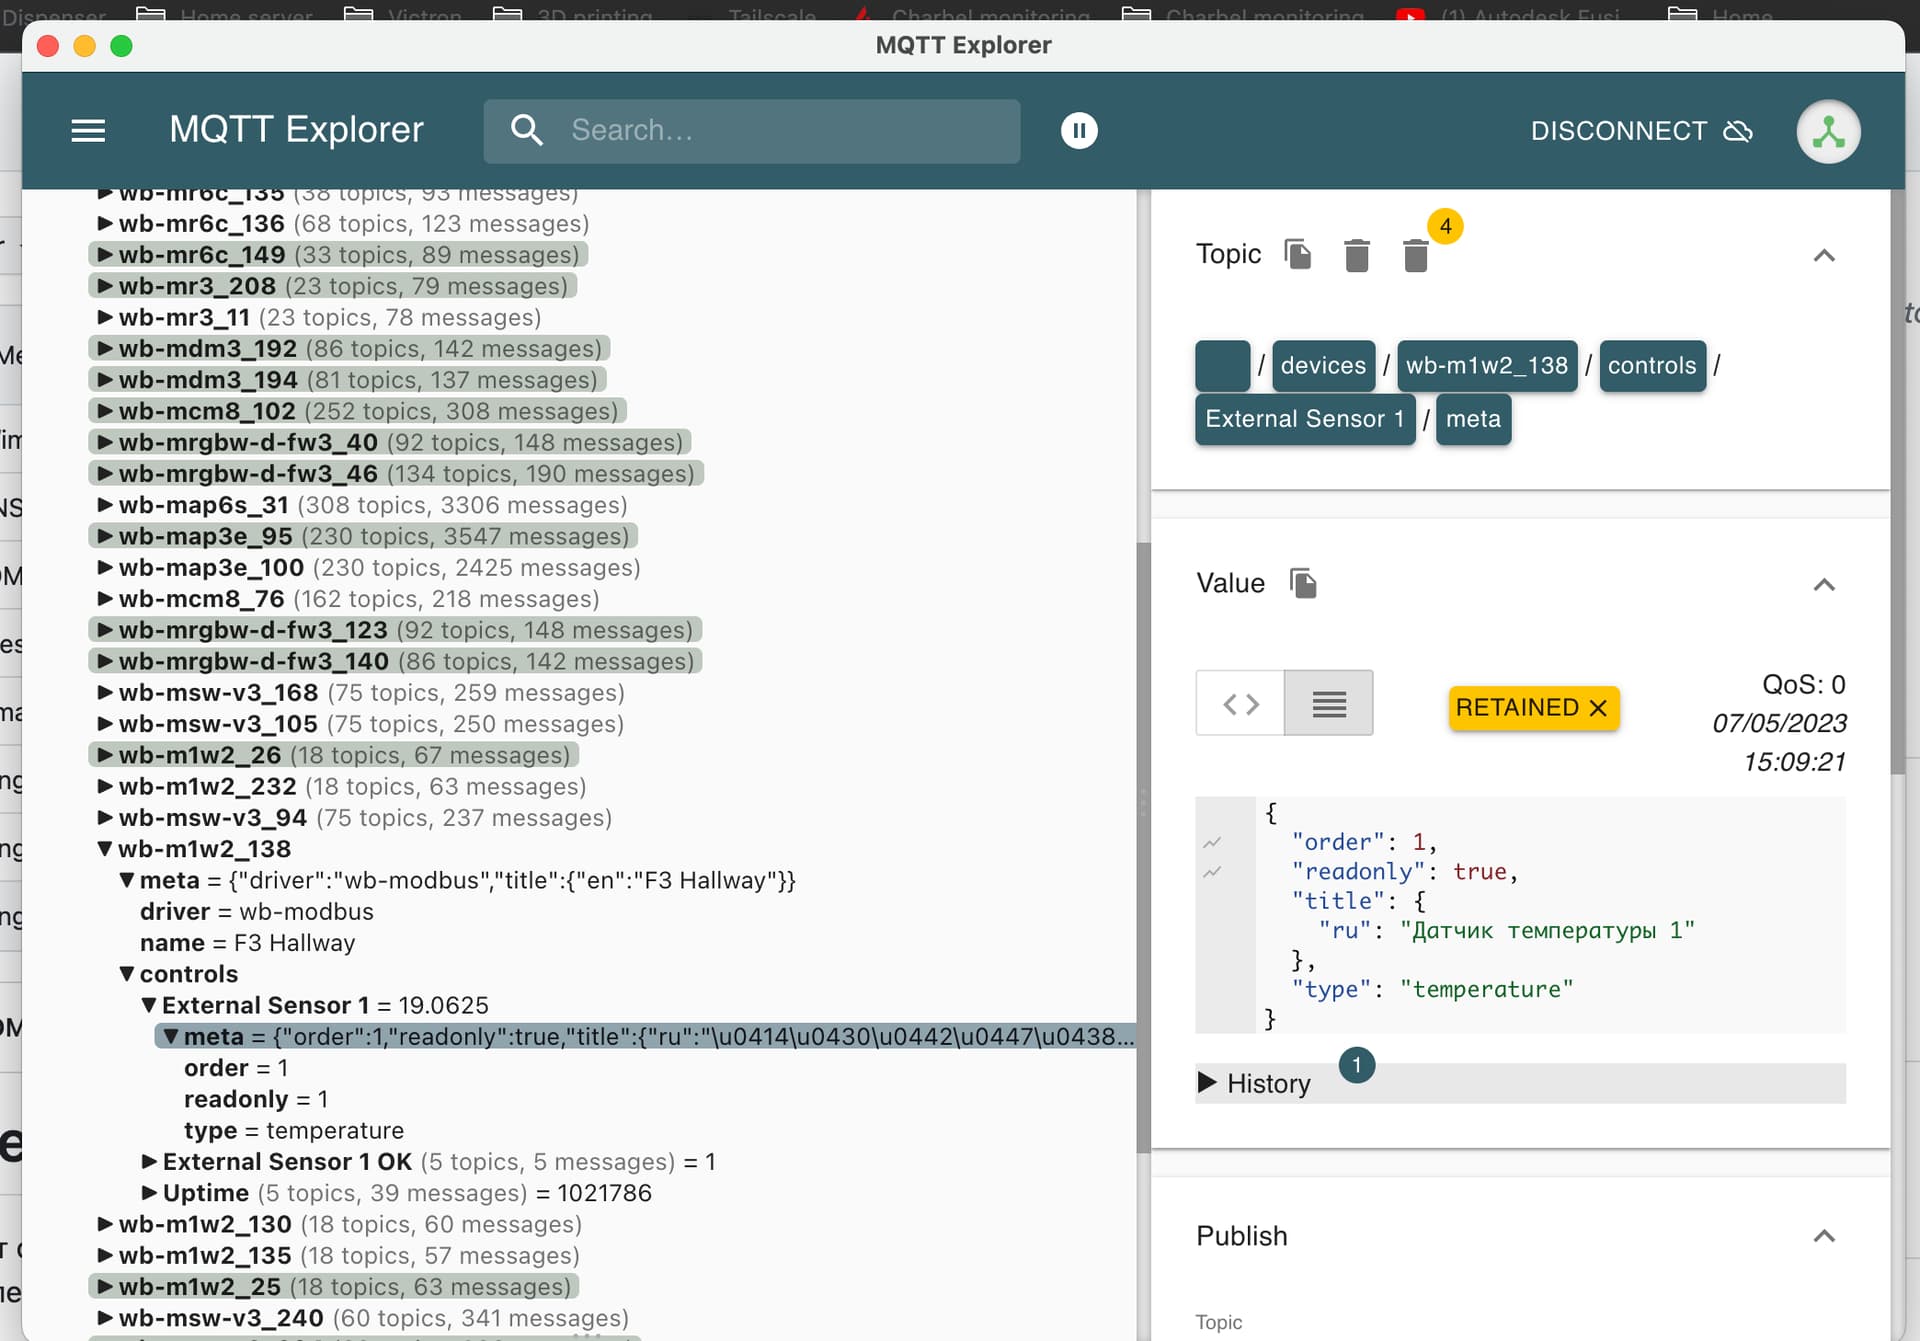Expand External Sensor 1 OK node
The width and height of the screenshot is (1920, 1341).
(x=148, y=1162)
